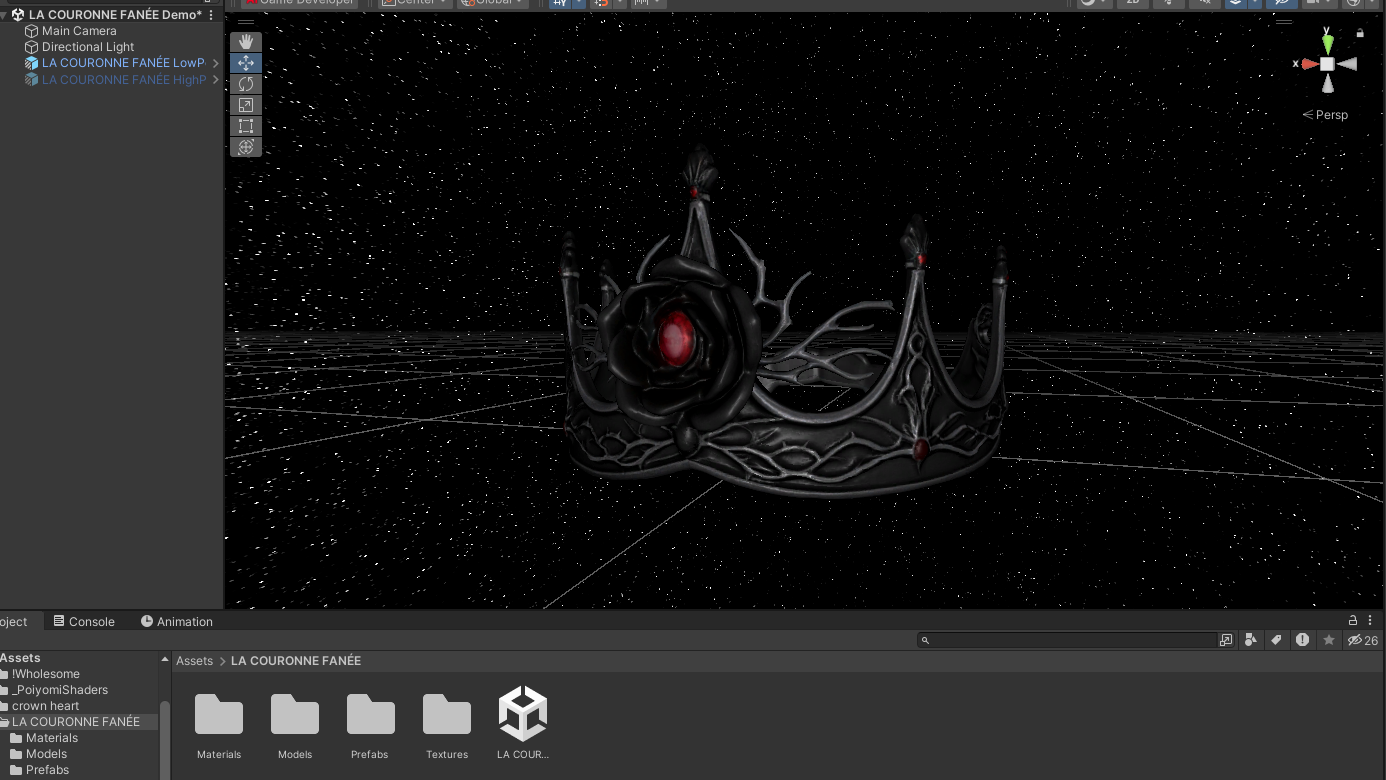The height and width of the screenshot is (780, 1386).
Task: Open Search by Import Log Type filter
Action: [x=1302, y=640]
